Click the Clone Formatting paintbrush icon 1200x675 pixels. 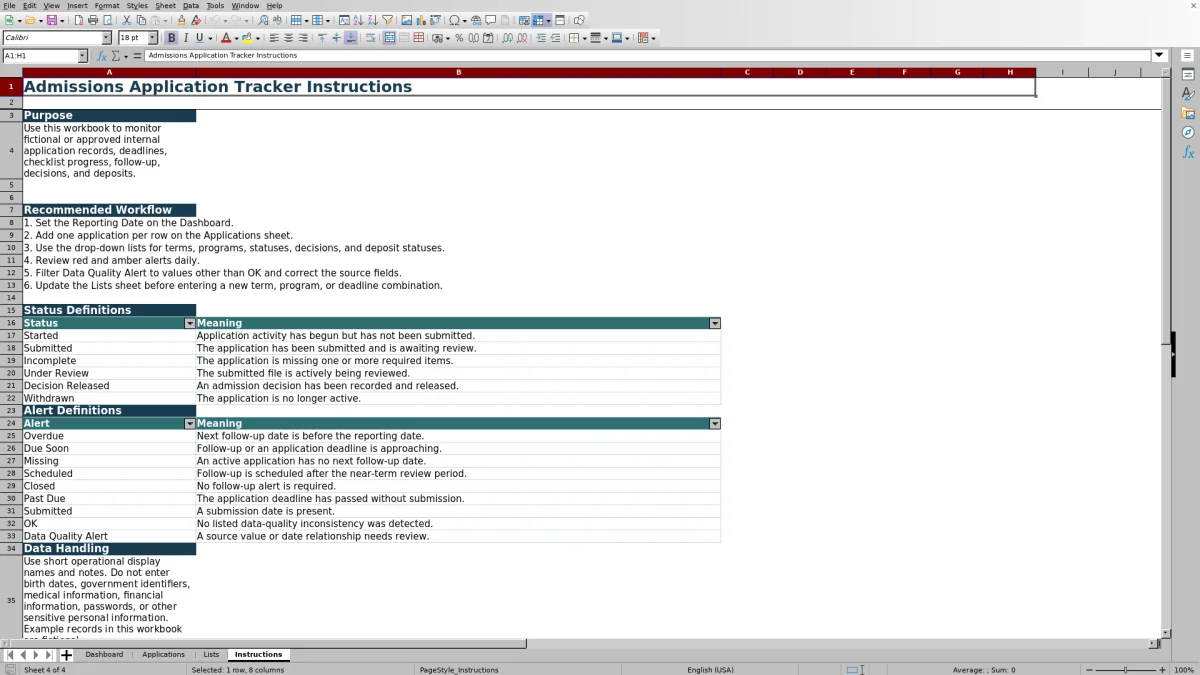[181, 20]
